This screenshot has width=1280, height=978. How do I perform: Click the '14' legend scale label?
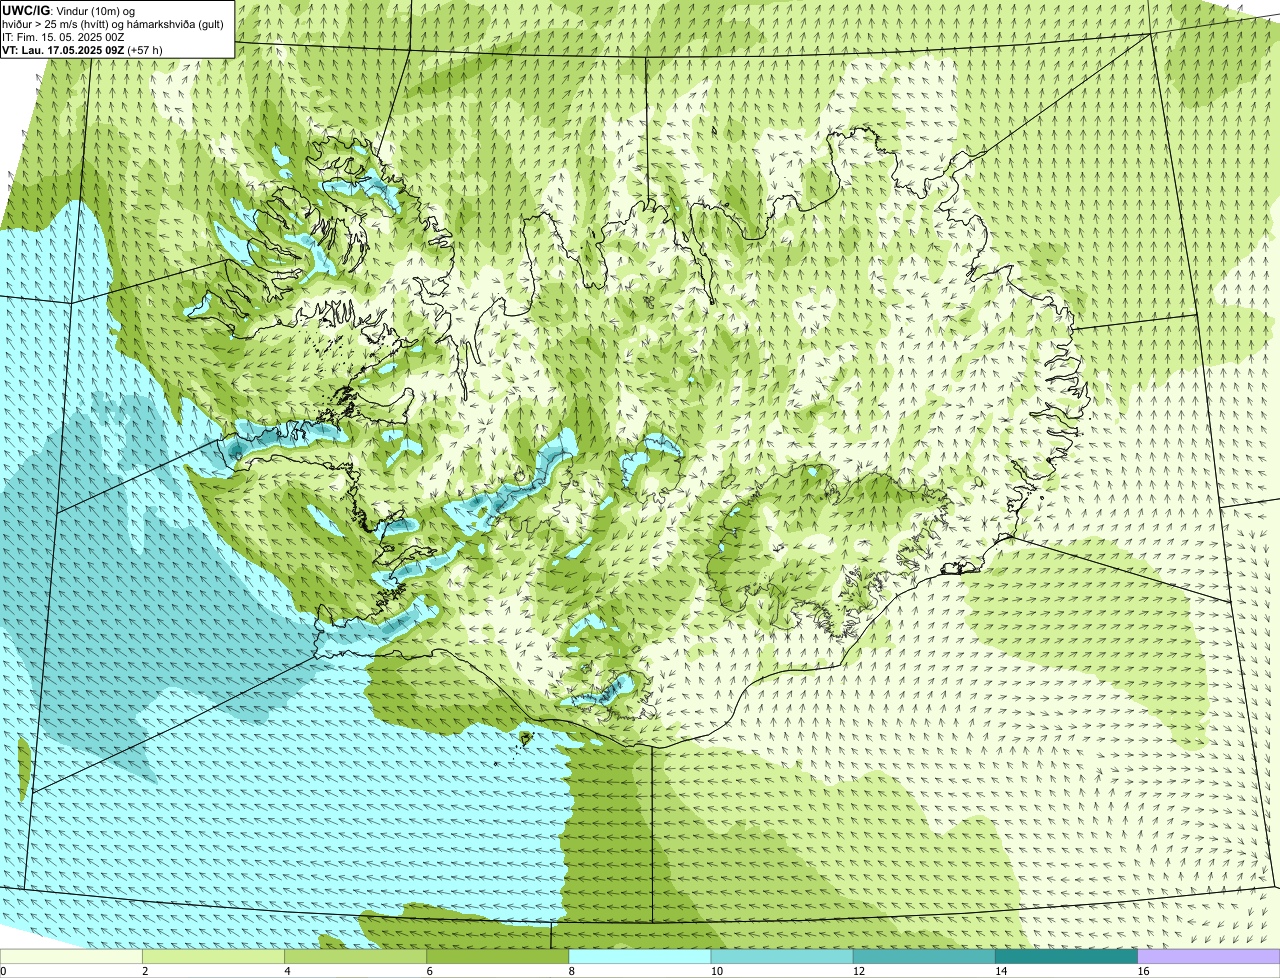click(x=1000, y=971)
